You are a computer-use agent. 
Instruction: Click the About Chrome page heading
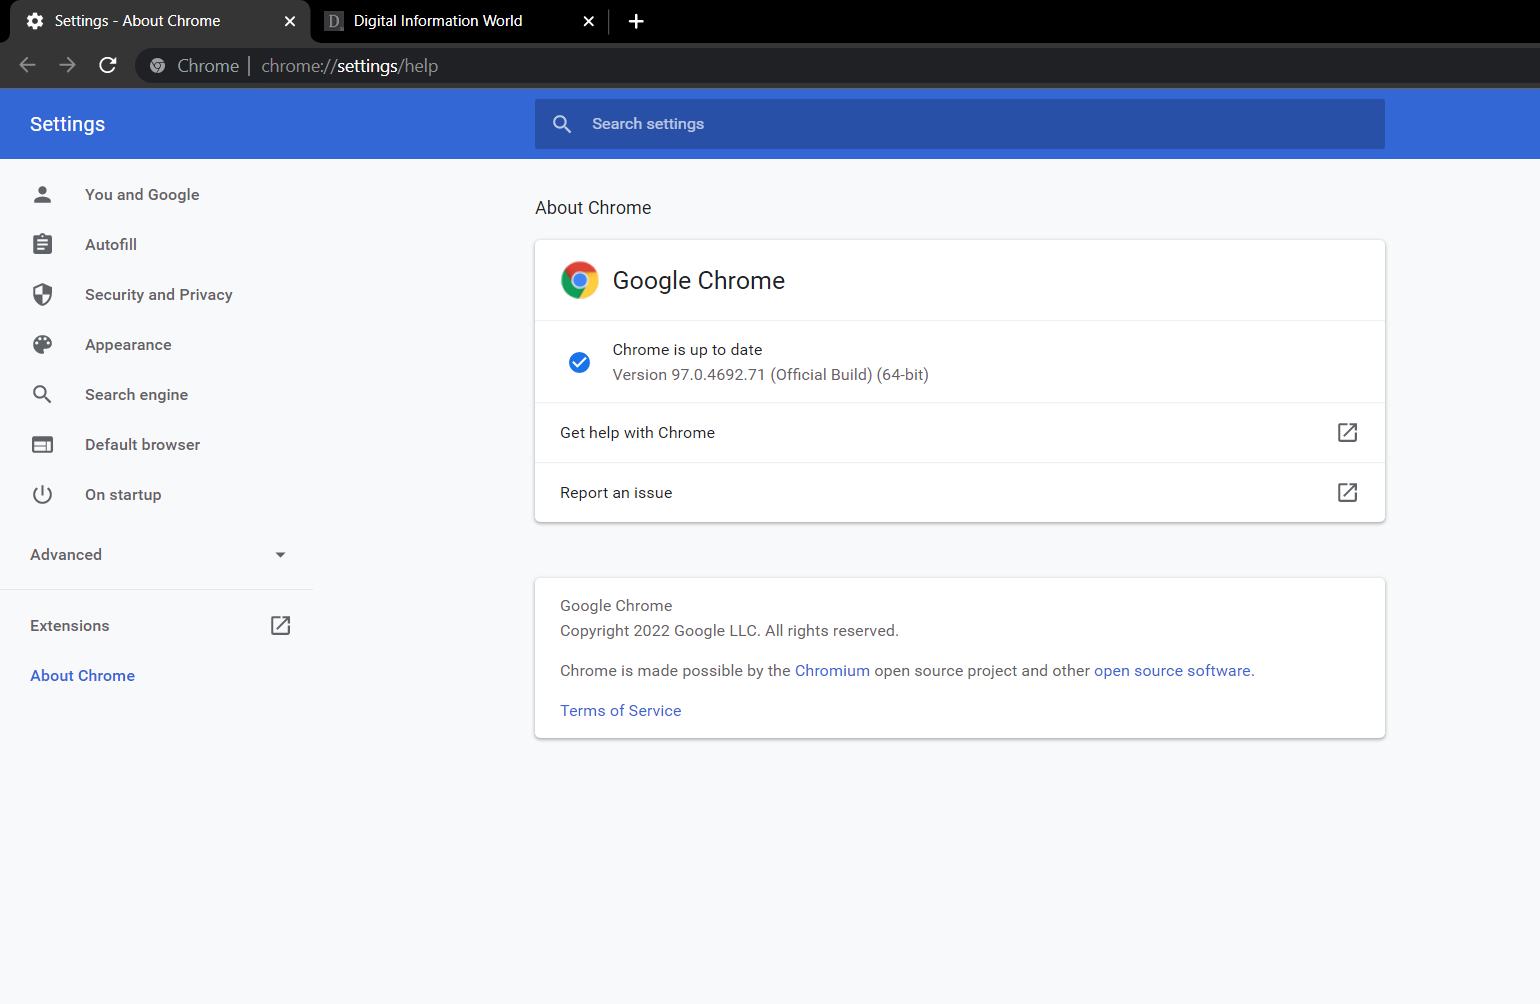[x=593, y=208]
